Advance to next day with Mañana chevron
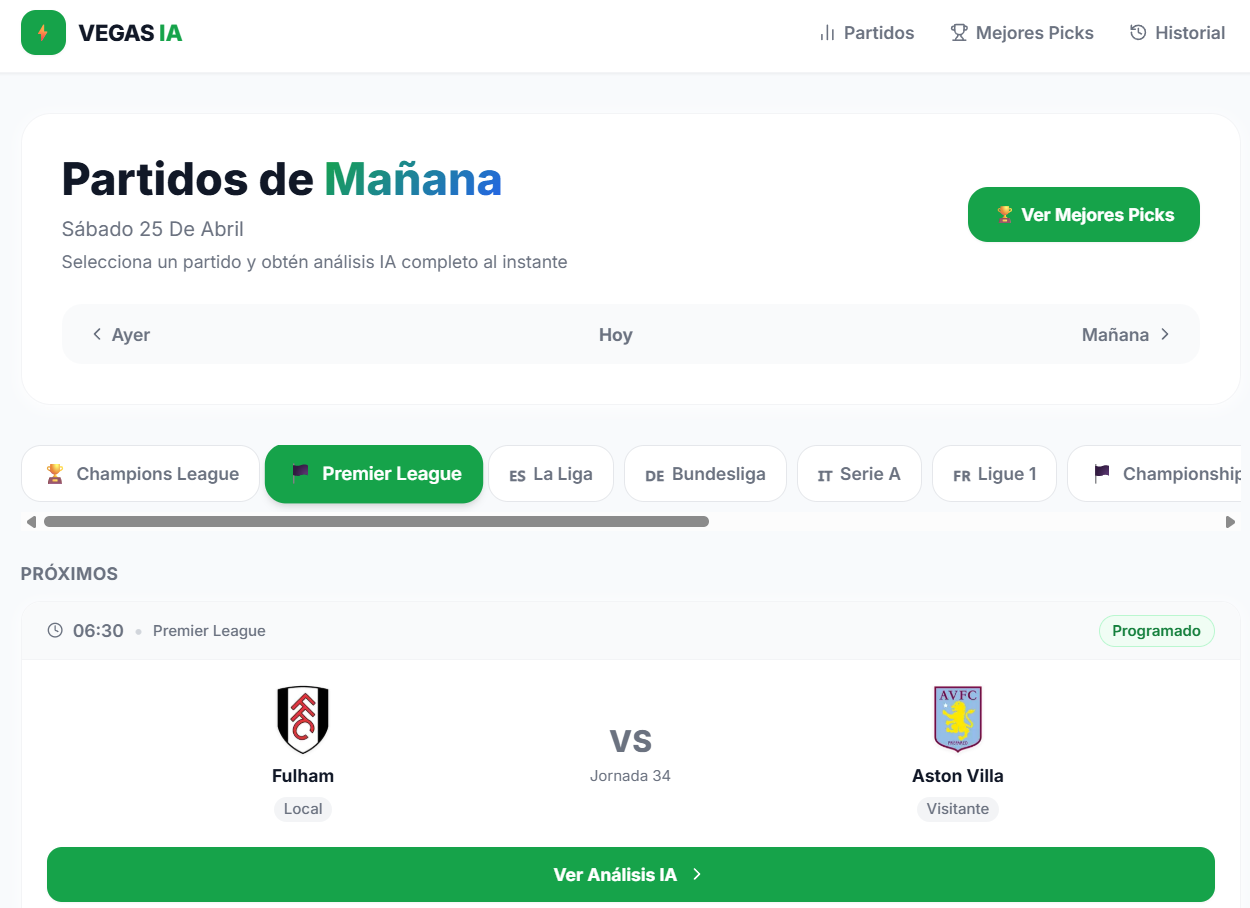1250x908 pixels. pyautogui.click(x=1165, y=334)
